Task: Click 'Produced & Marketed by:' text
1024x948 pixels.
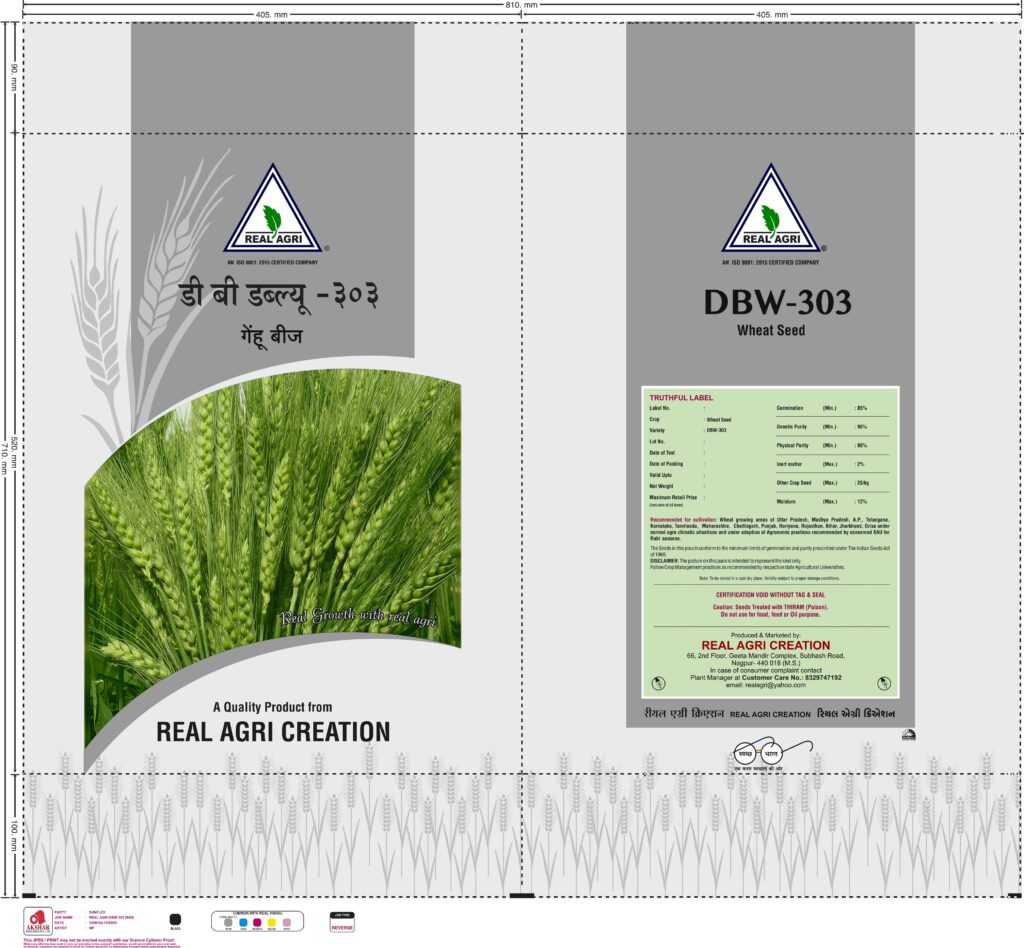Action: (765, 635)
